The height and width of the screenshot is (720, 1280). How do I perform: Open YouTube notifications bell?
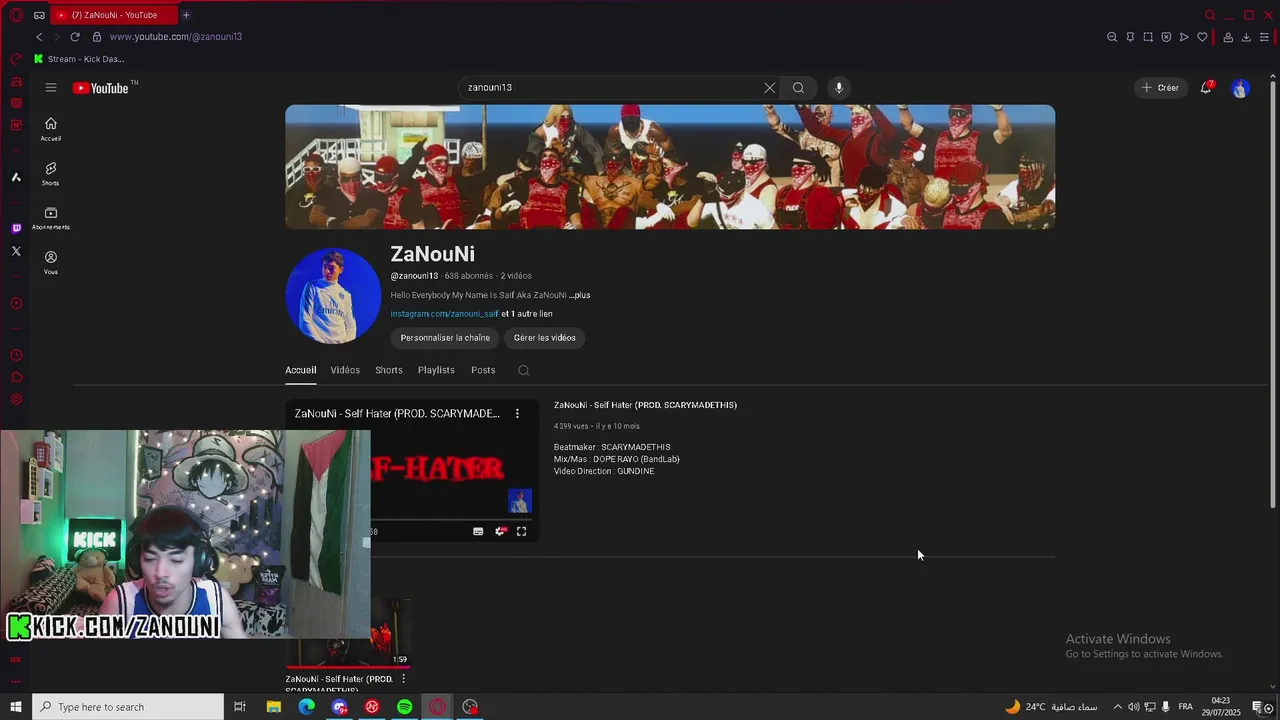(1207, 88)
